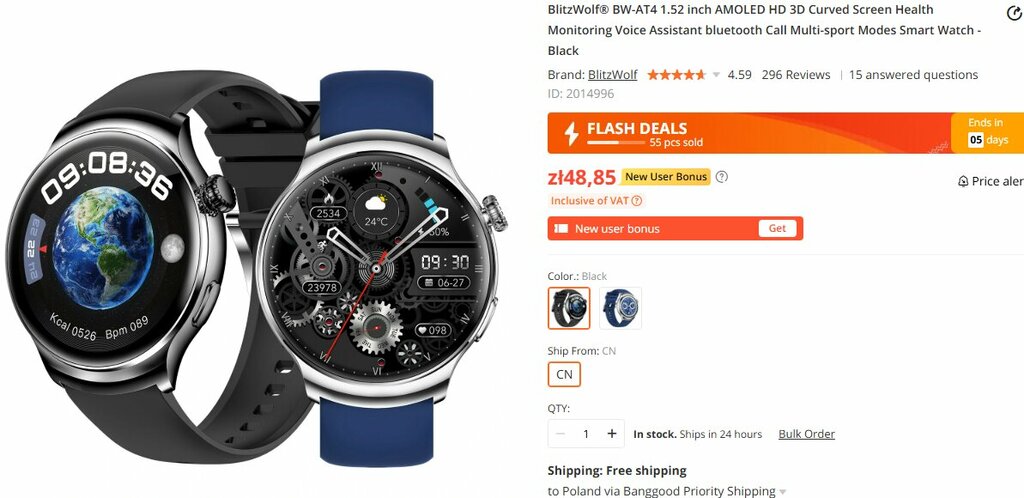Expand the rating breakdown dropdown arrow

click(x=716, y=75)
